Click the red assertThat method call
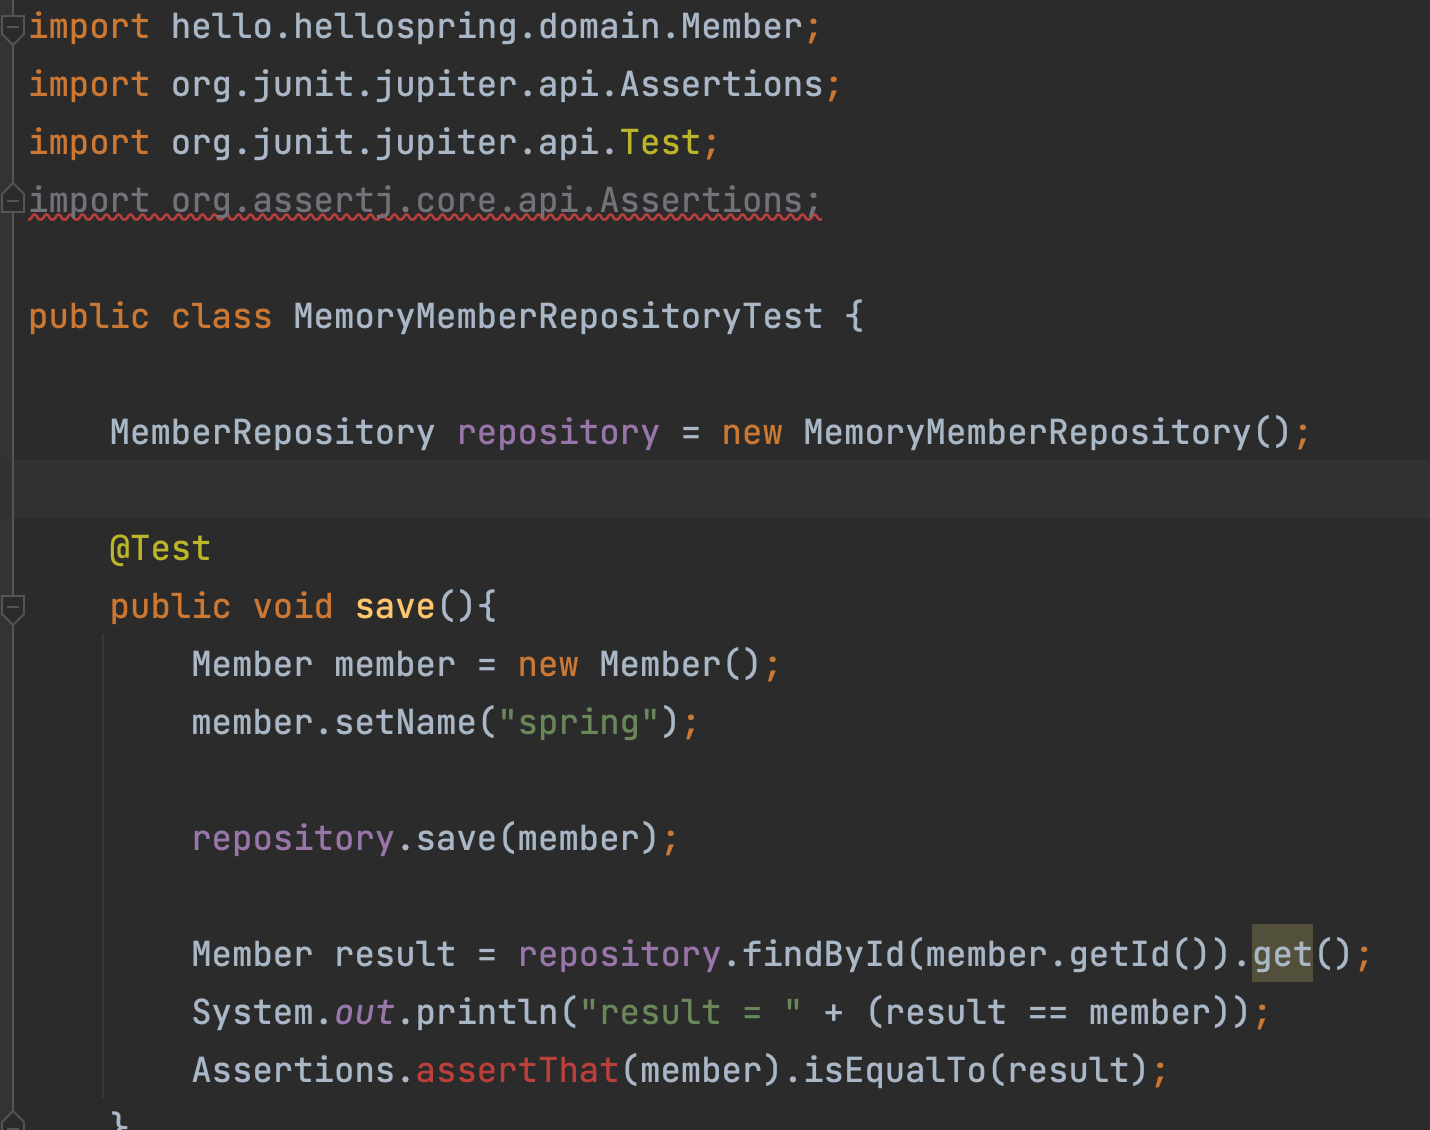 click(x=517, y=1071)
